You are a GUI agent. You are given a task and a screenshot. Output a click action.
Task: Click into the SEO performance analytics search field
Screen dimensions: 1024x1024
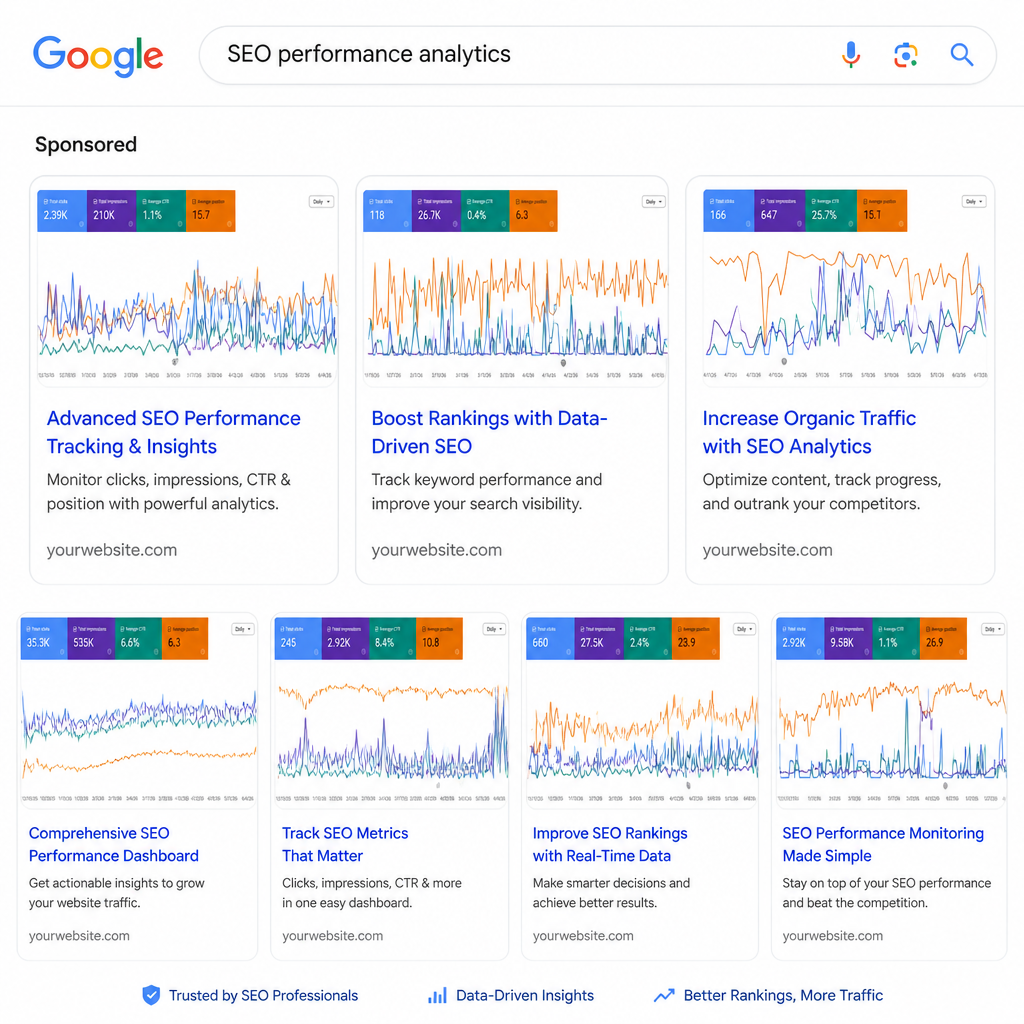[522, 55]
